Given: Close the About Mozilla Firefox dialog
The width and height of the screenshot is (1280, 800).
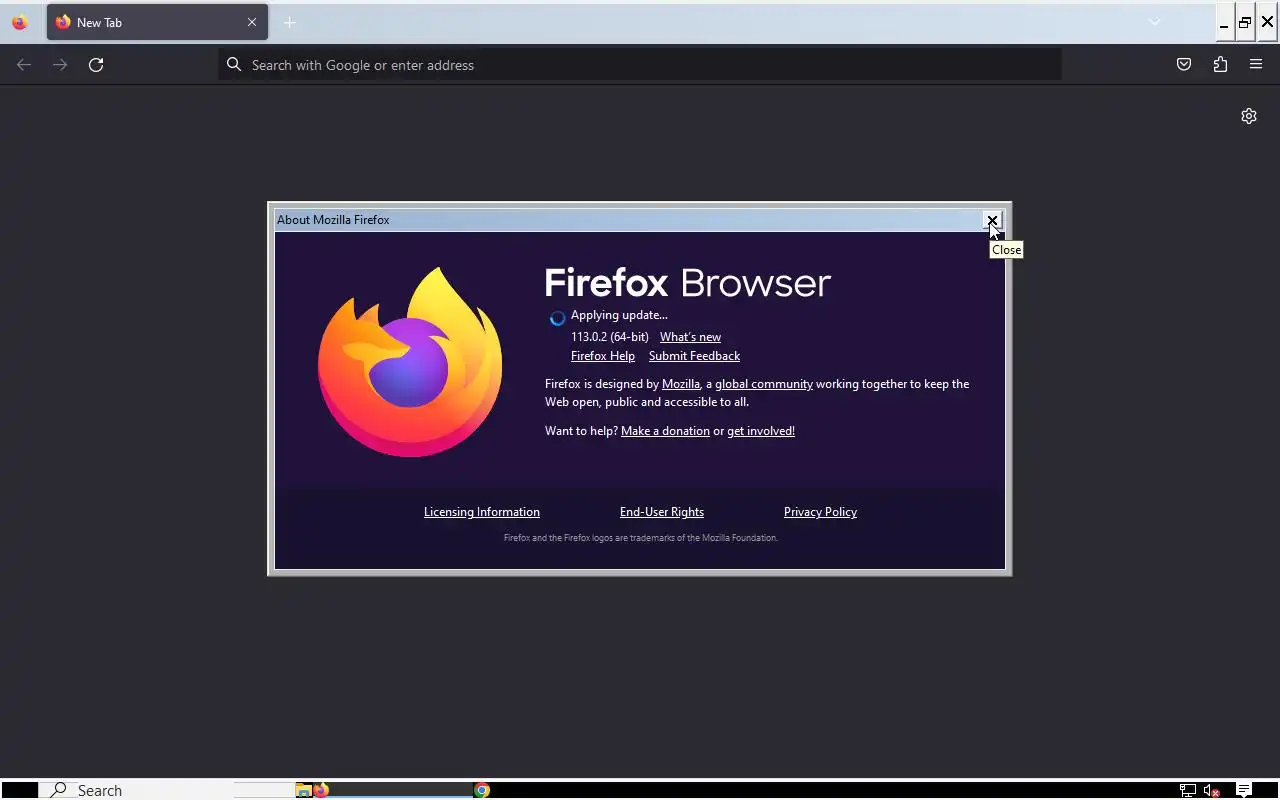Looking at the screenshot, I should (x=992, y=220).
